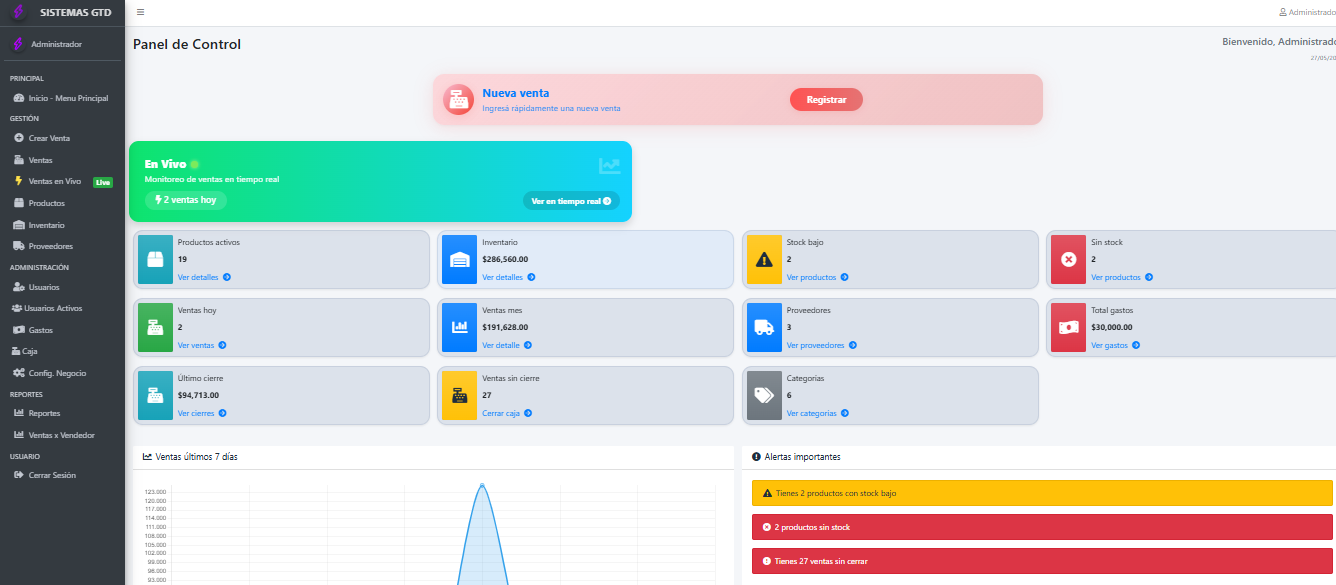This screenshot has height=585, width=1336.
Task: Click the tag icon on the Categorías card
Action: pos(765,395)
